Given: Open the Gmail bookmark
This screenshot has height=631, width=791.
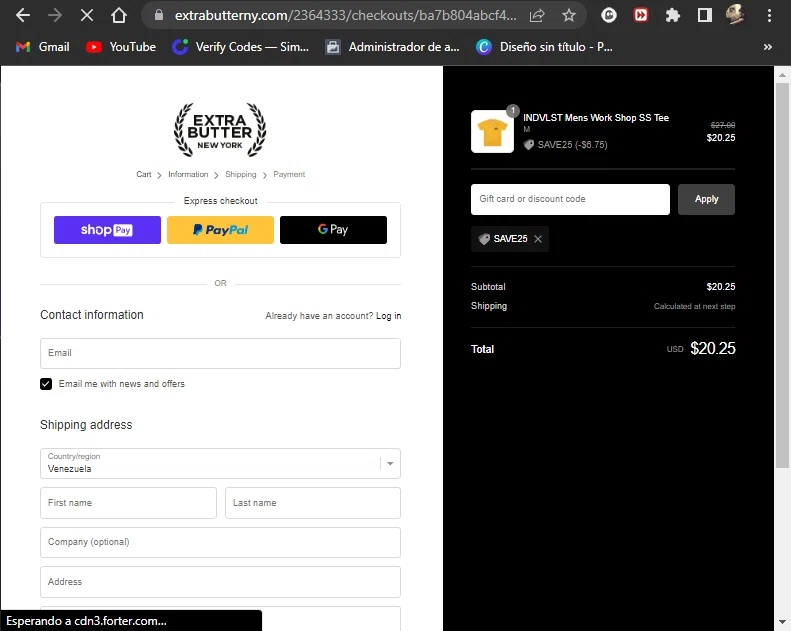Looking at the screenshot, I should click(x=42, y=47).
